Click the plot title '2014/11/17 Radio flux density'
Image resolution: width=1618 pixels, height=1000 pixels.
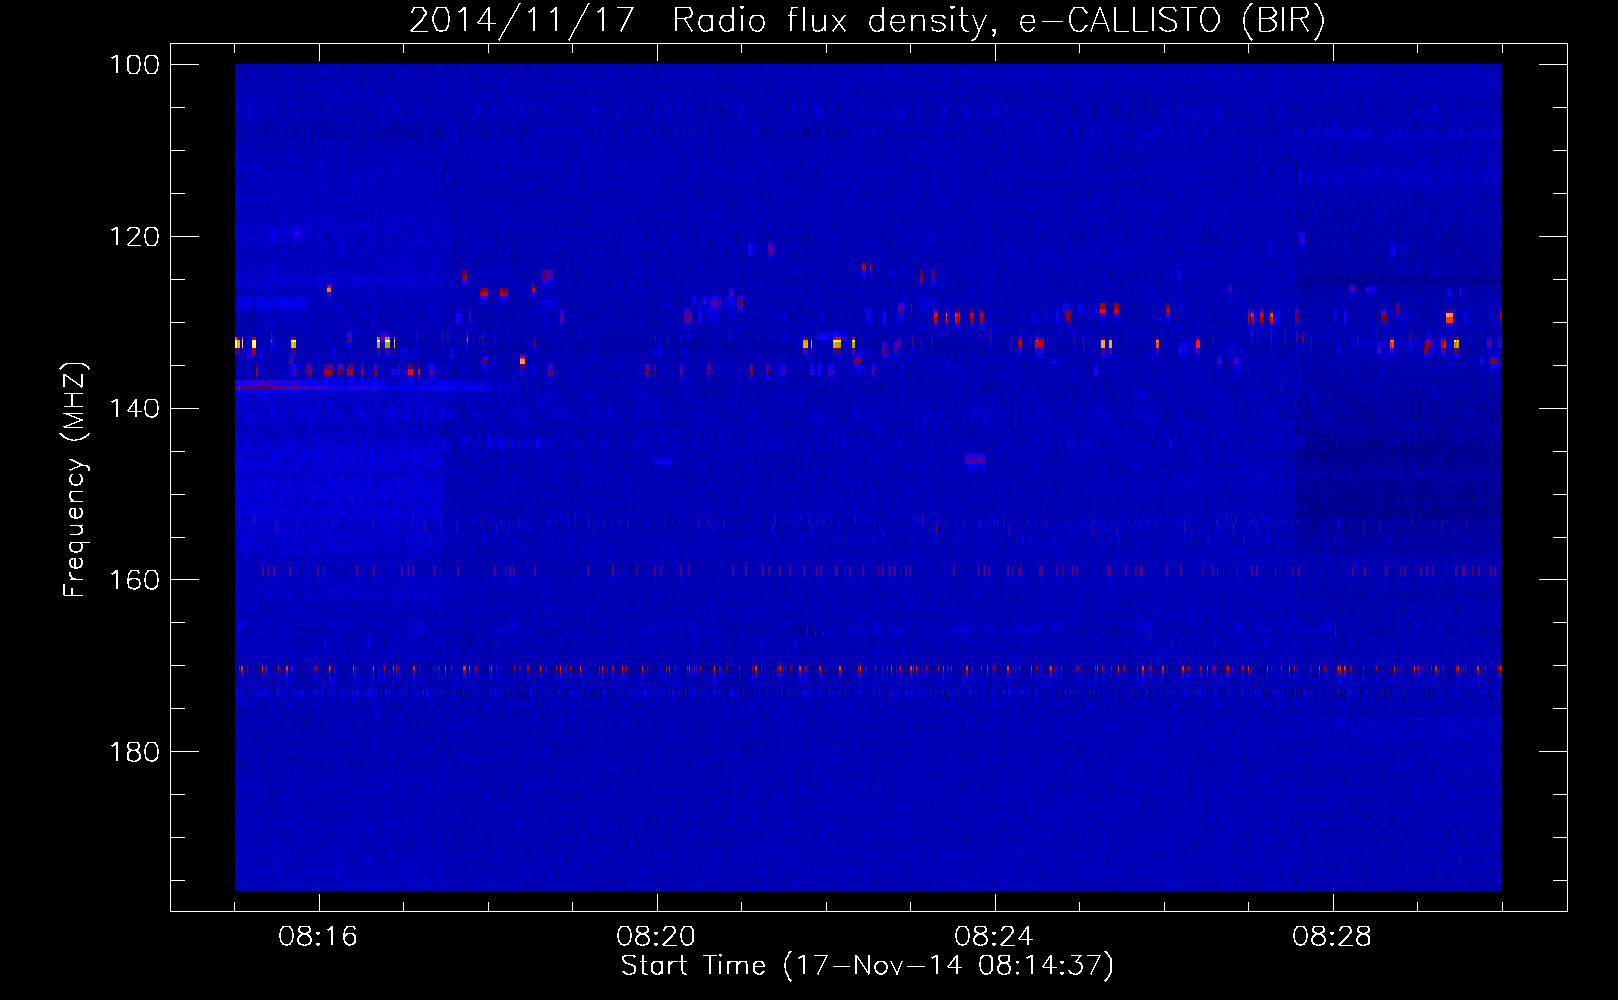(x=868, y=20)
